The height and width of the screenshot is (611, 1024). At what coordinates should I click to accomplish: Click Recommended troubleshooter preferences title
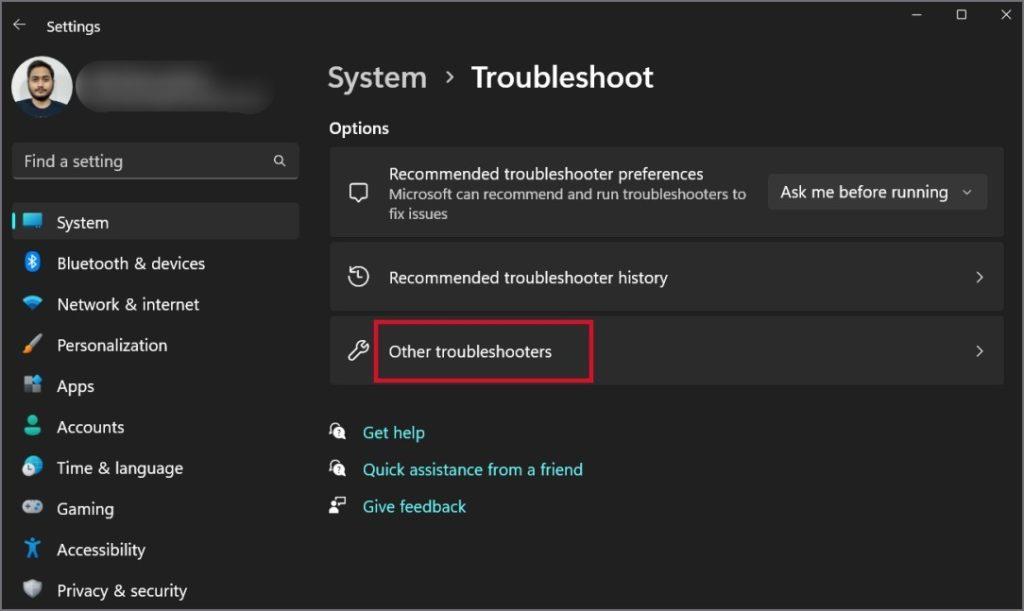(x=546, y=174)
